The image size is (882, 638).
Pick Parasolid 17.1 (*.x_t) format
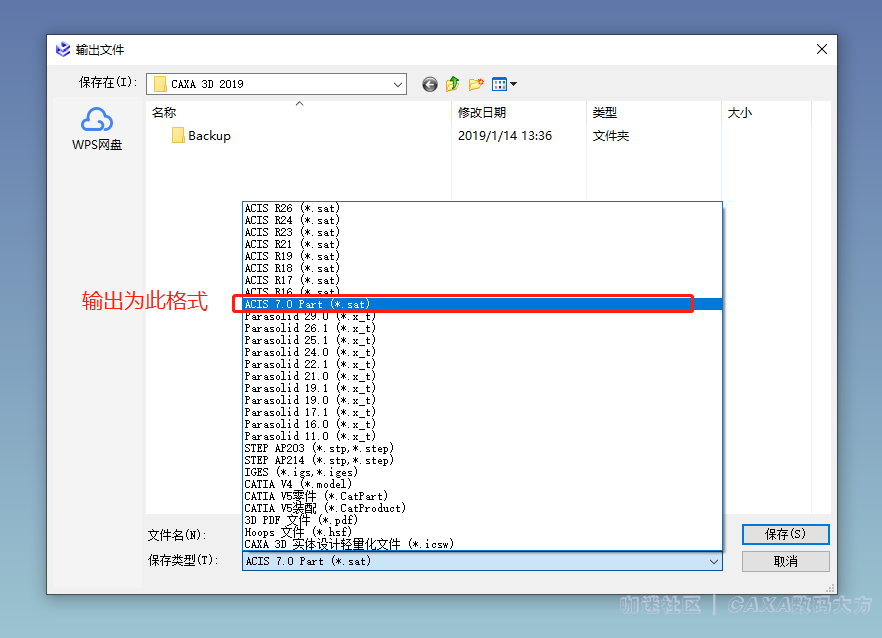pos(482,412)
